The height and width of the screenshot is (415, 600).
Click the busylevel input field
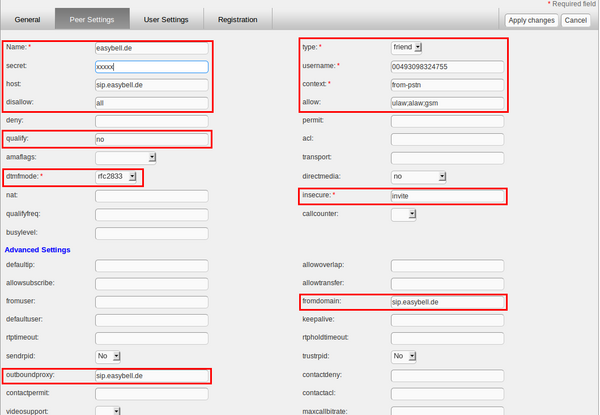tap(152, 233)
